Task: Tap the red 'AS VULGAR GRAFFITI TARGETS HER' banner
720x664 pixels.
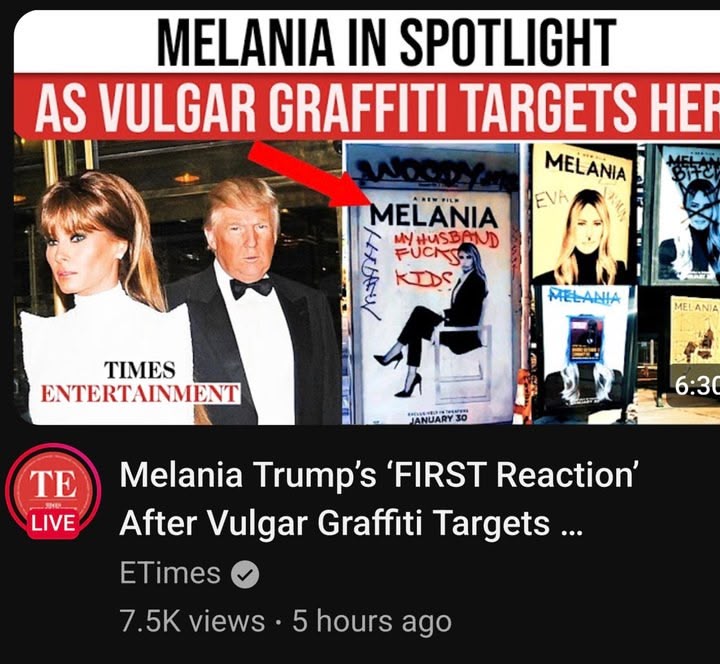Action: pos(367,107)
